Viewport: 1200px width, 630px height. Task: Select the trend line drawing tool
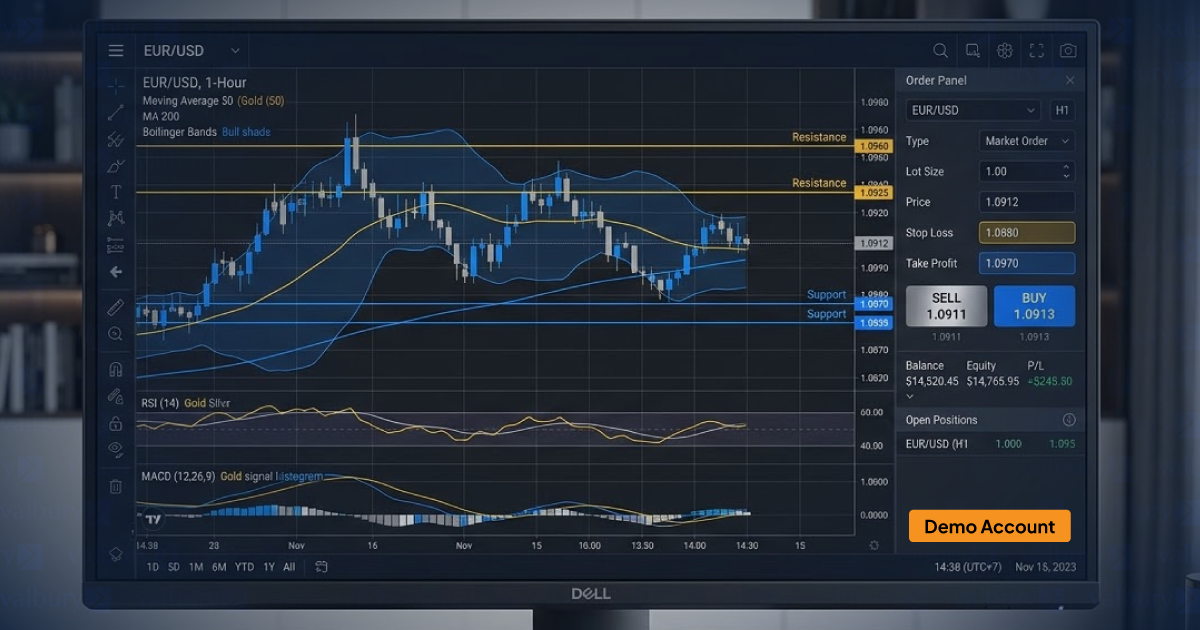116,112
